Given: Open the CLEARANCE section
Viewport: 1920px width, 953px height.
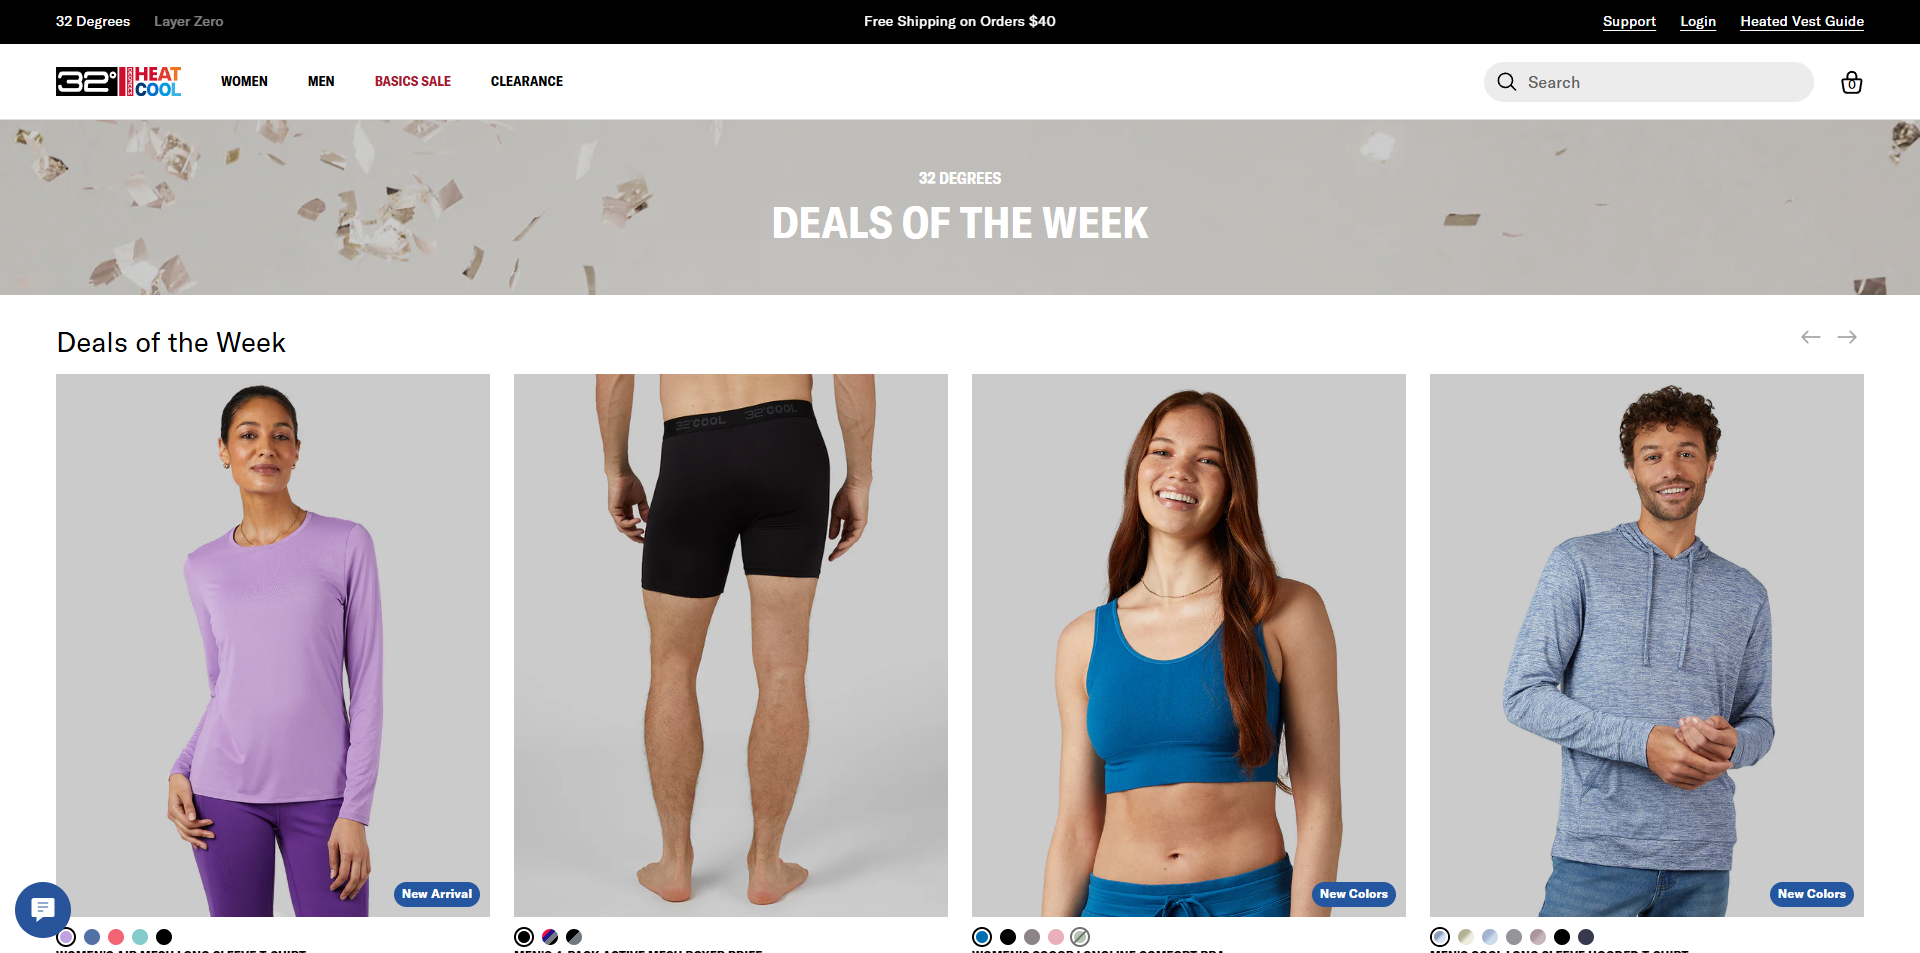Looking at the screenshot, I should point(527,81).
